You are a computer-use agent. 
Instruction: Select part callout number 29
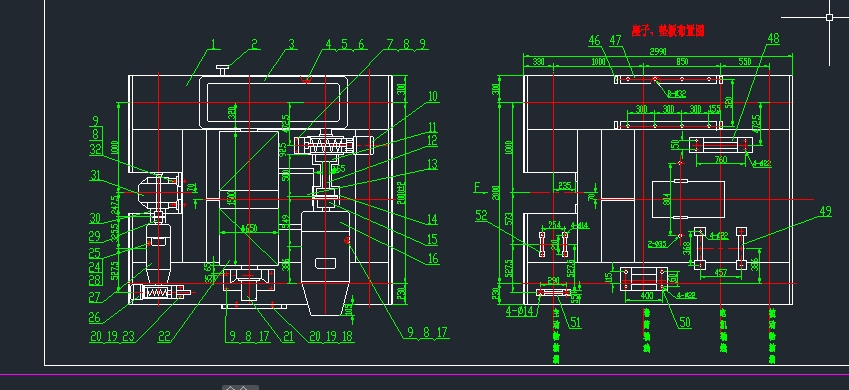tap(95, 236)
